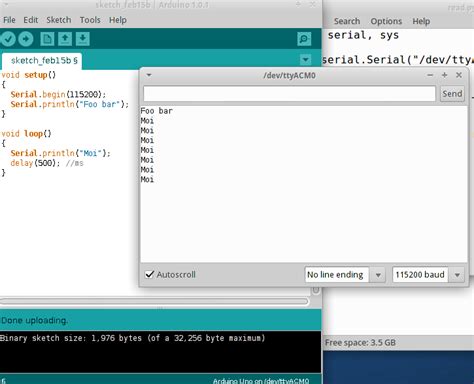Screen dimensions: 474x384
Task: Save the sketch with the Save icon
Action: (x=83, y=39)
